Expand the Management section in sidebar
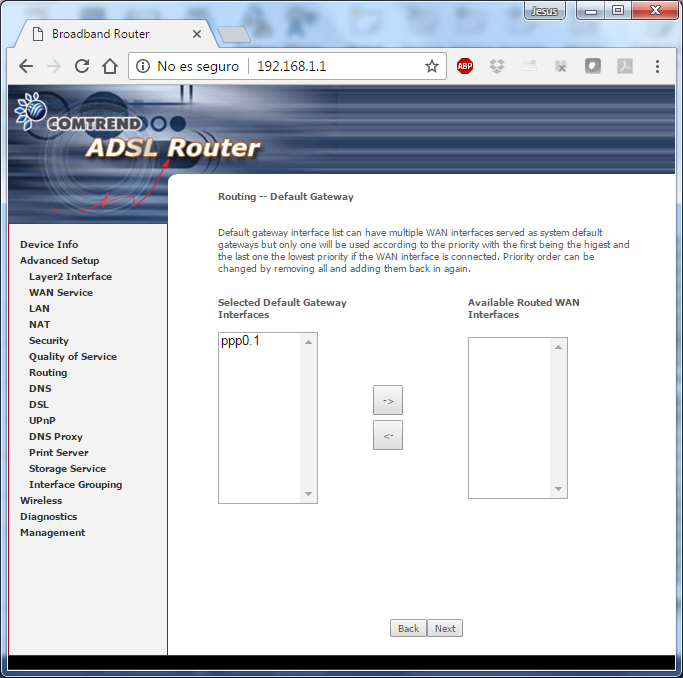 [53, 532]
